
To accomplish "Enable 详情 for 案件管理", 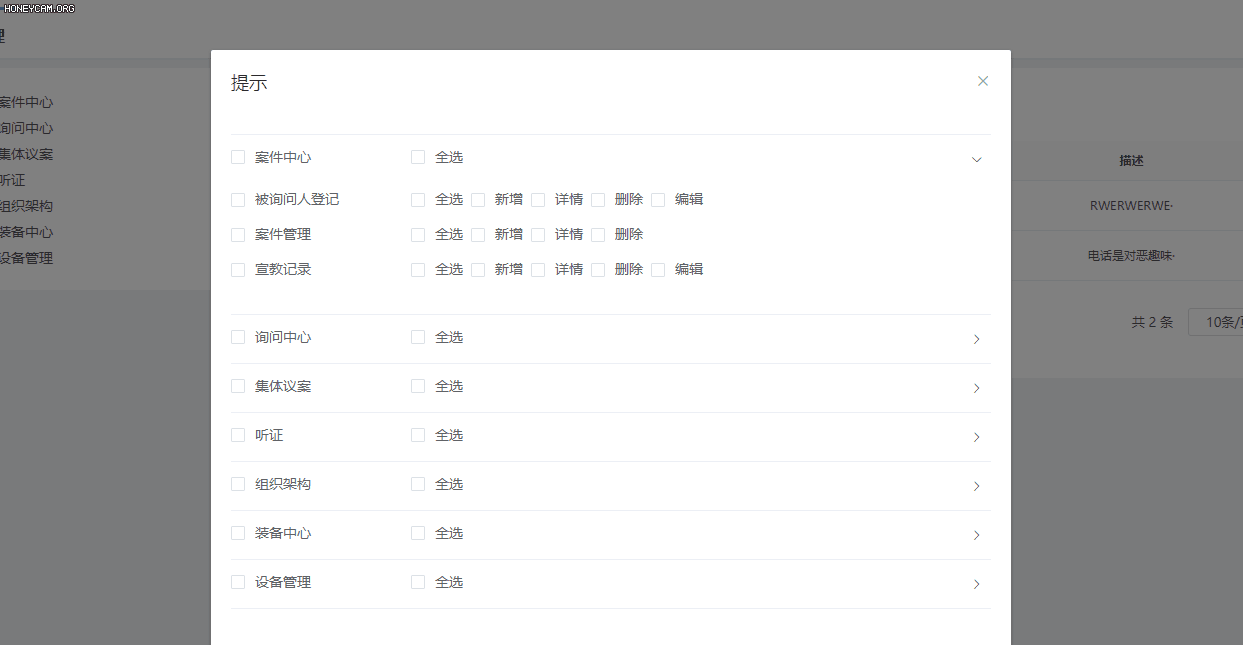I will tap(538, 234).
